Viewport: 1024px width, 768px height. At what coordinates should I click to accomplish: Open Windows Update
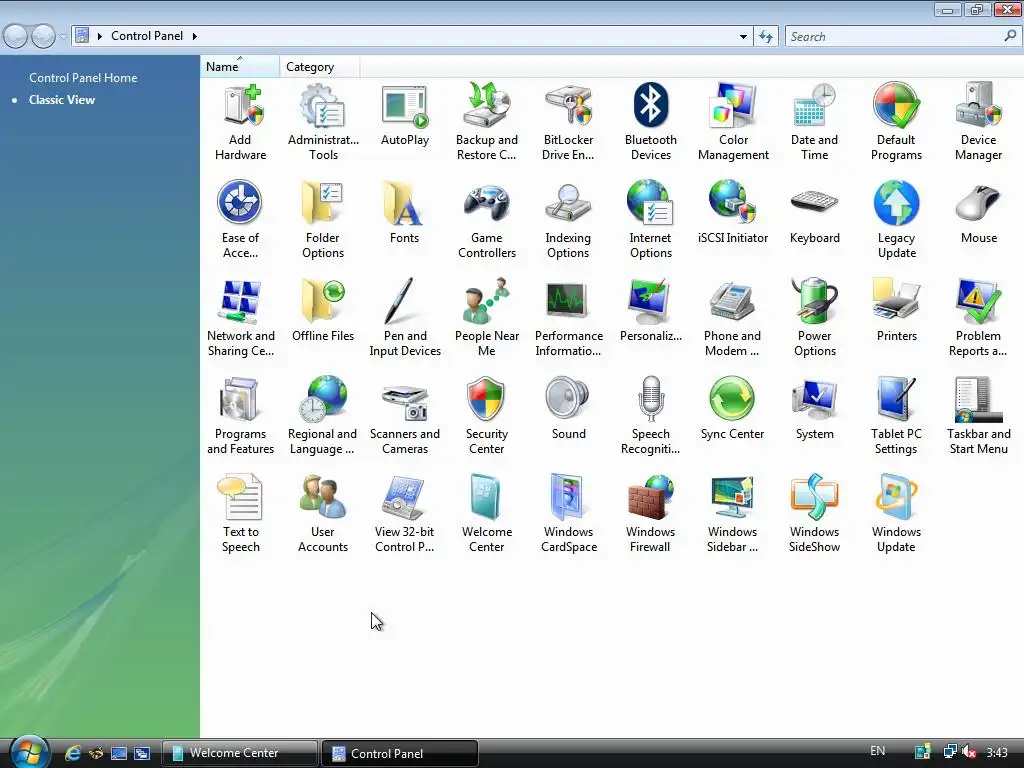[x=896, y=514]
